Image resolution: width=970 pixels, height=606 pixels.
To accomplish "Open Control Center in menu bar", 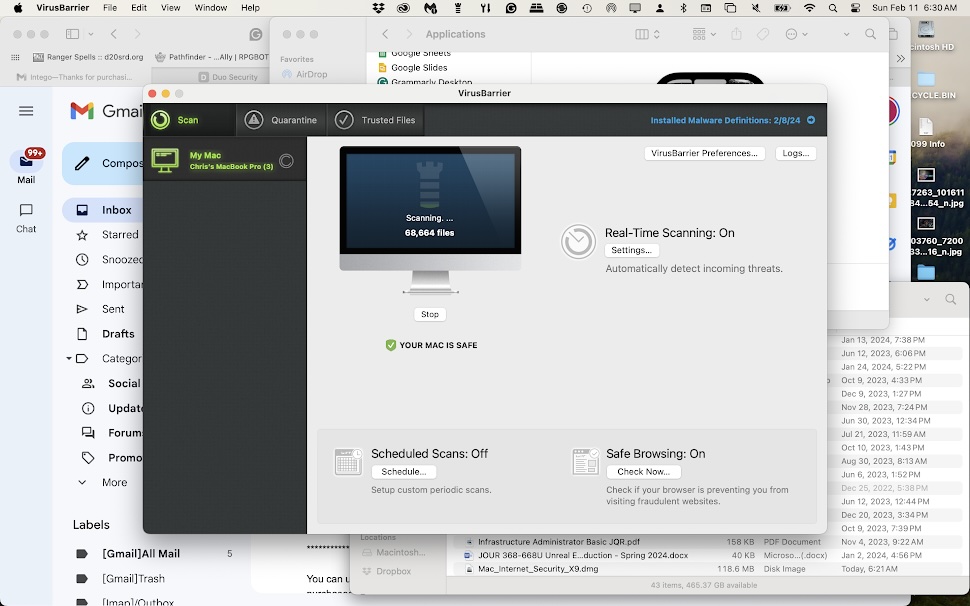I will [x=856, y=7].
